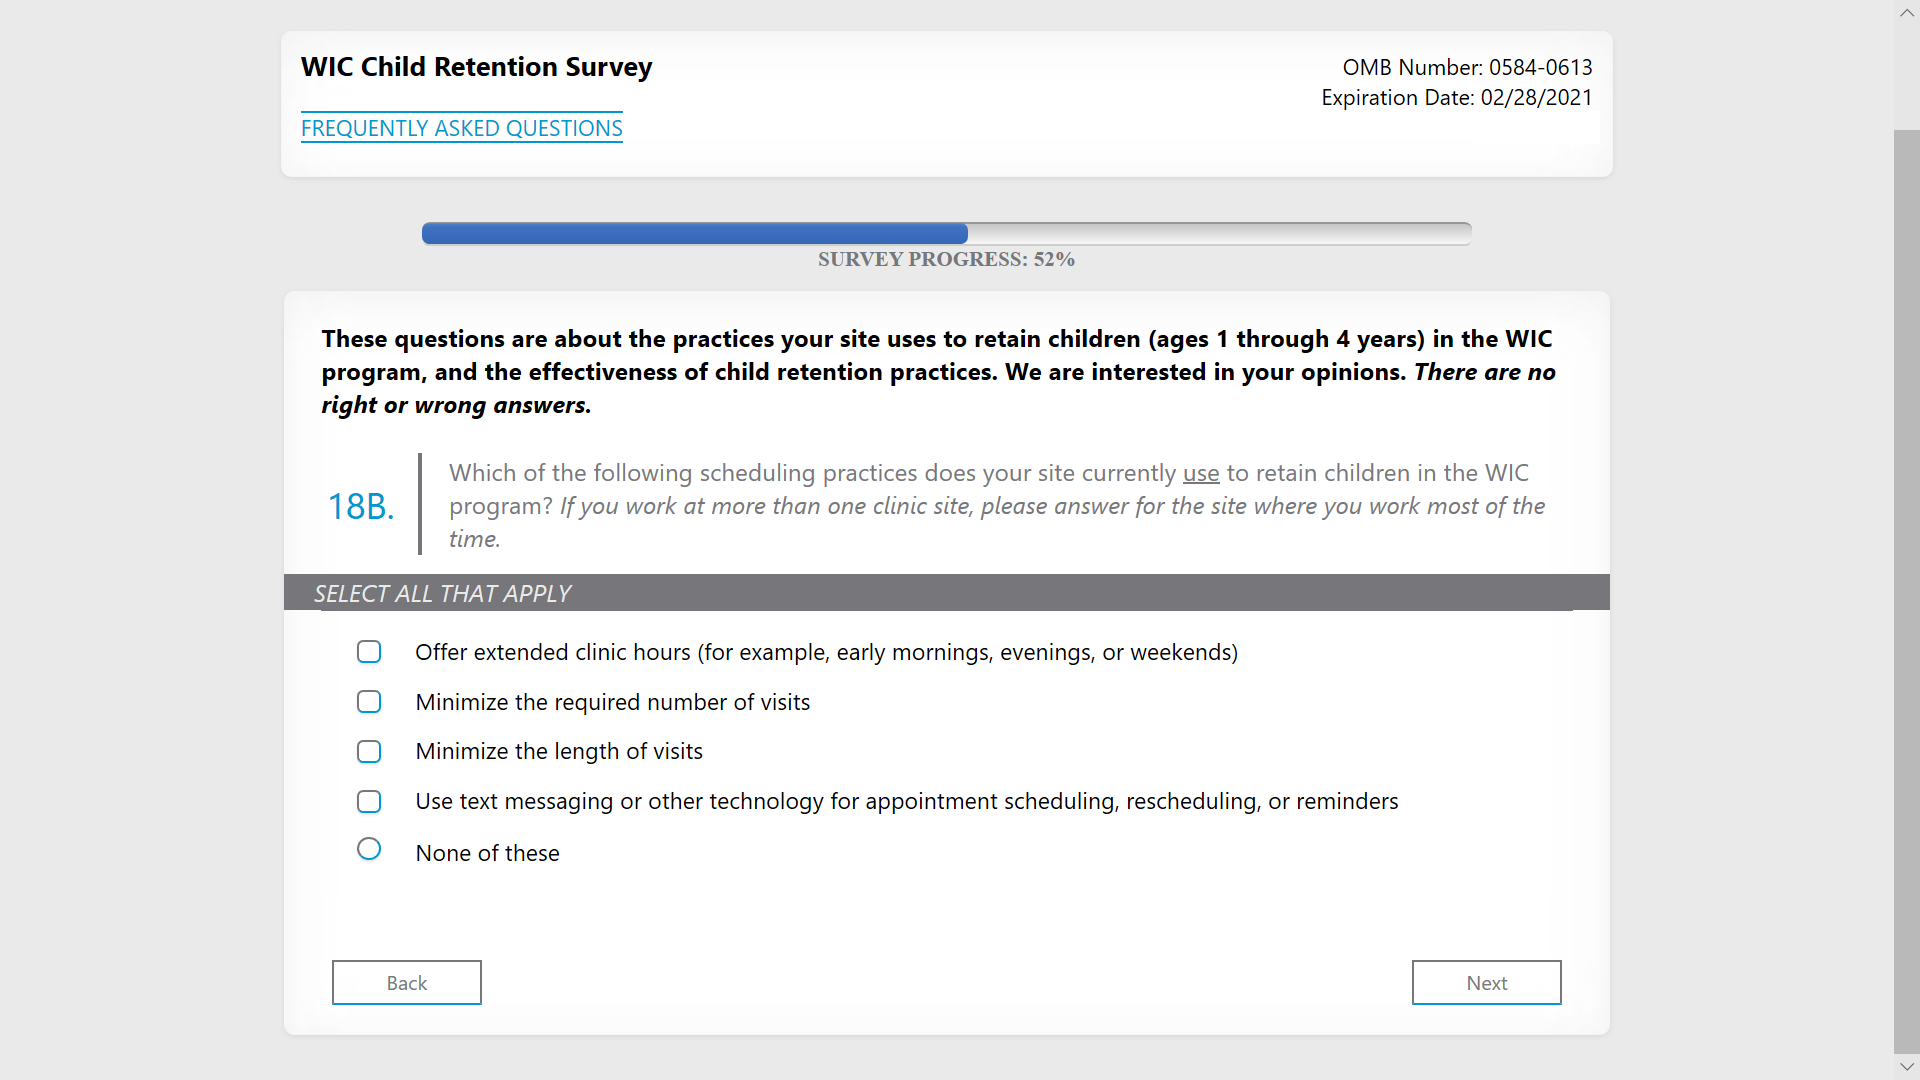Check 'Offer extended clinic hours' checkbox

click(x=369, y=652)
